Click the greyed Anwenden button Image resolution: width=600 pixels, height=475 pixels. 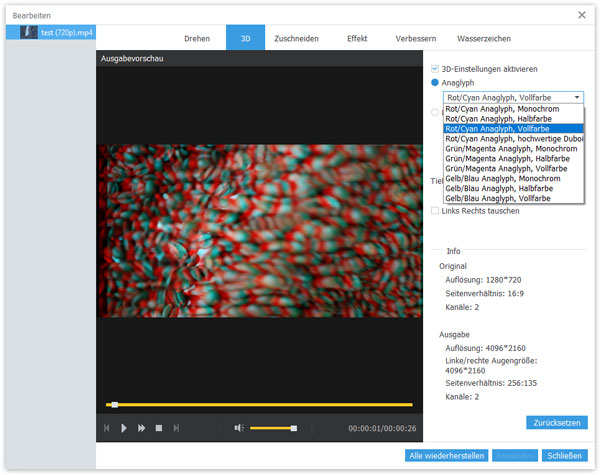(515, 455)
